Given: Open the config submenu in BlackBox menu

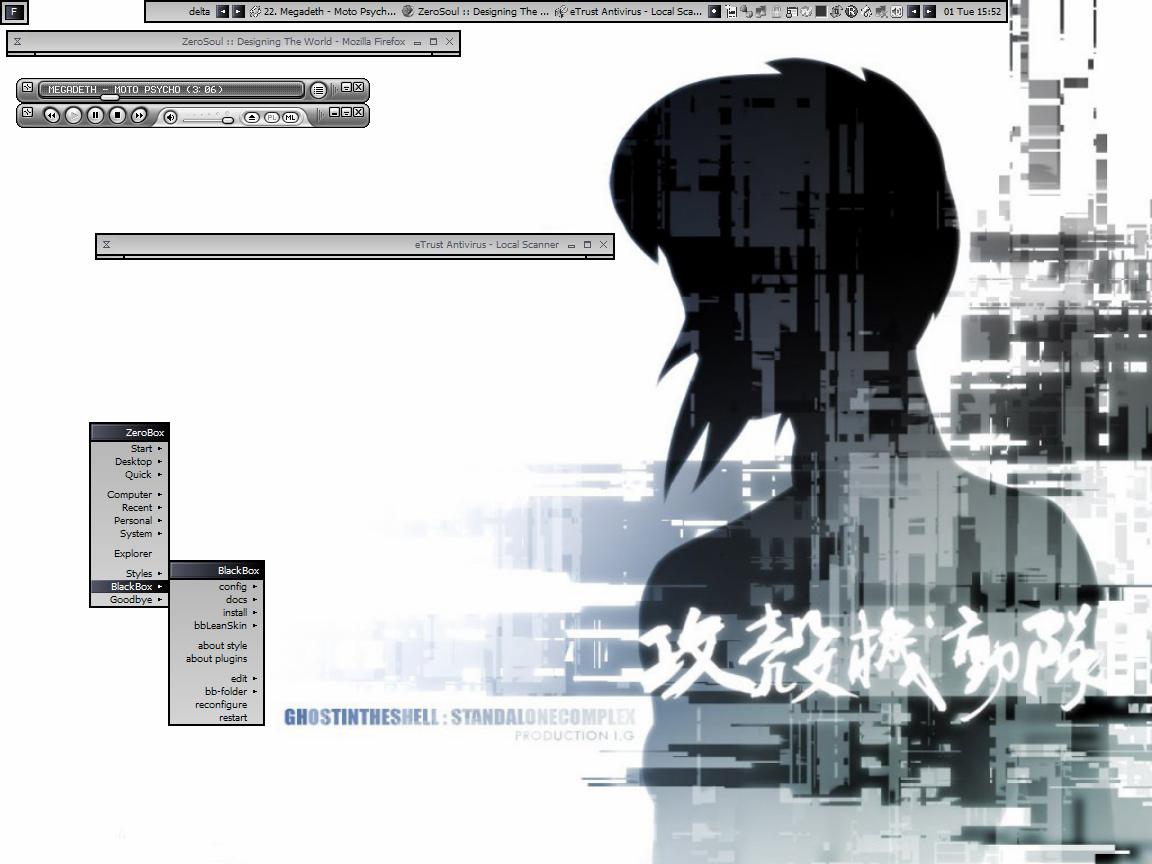Looking at the screenshot, I should (217, 586).
